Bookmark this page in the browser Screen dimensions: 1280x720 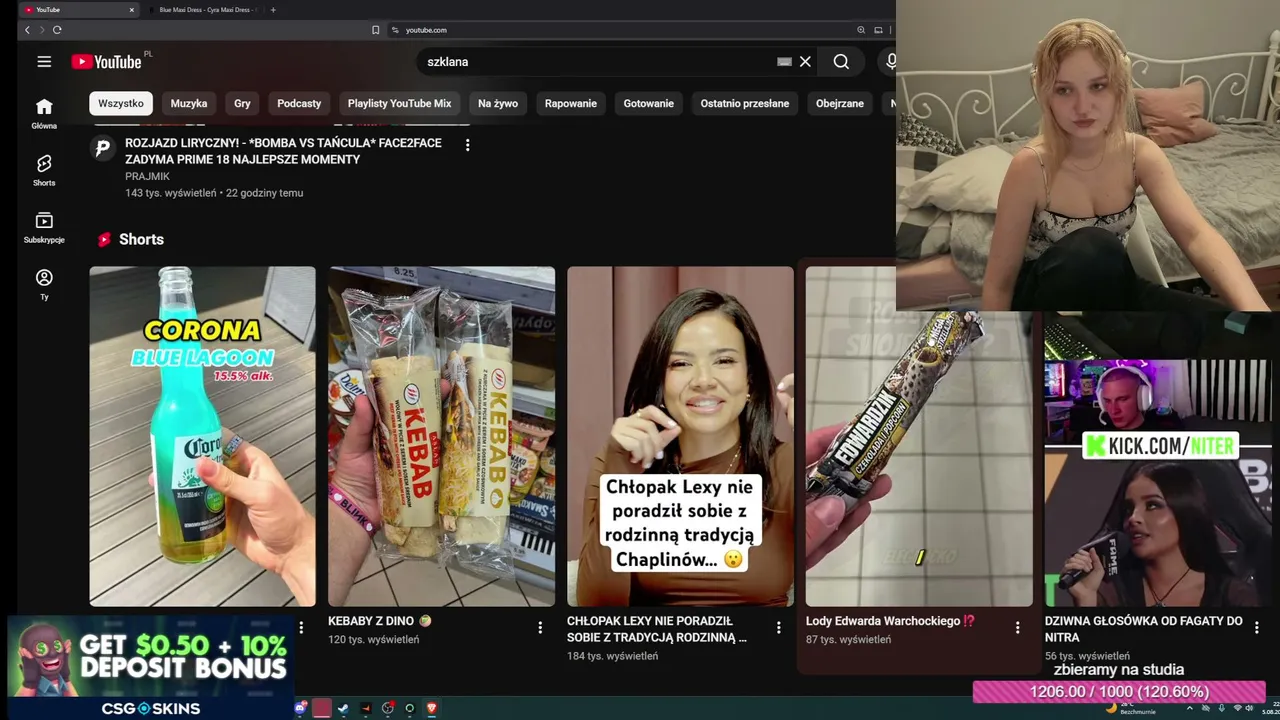pyautogui.click(x=376, y=30)
